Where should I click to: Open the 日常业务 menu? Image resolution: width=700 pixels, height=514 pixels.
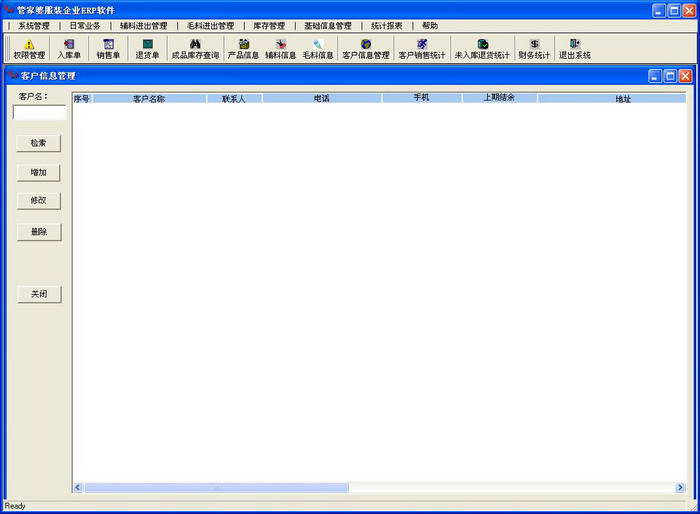(x=85, y=26)
